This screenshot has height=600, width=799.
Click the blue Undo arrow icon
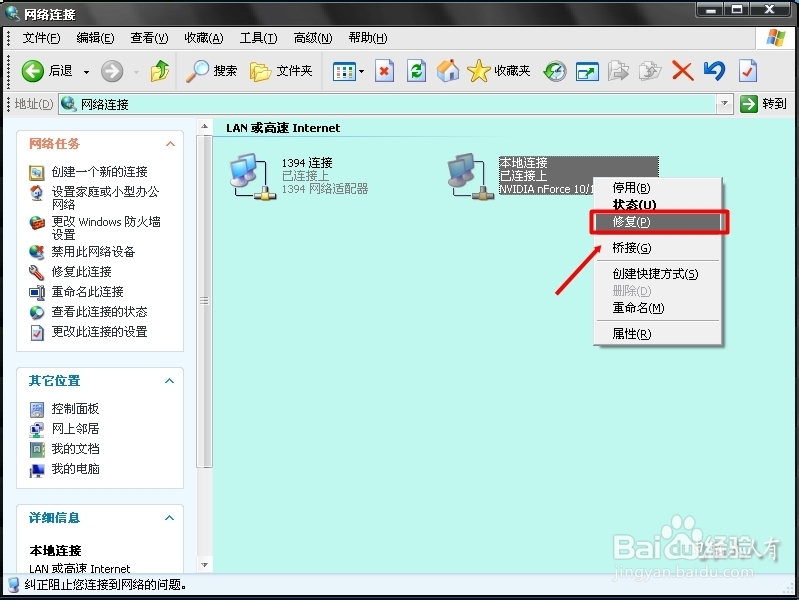click(x=714, y=71)
